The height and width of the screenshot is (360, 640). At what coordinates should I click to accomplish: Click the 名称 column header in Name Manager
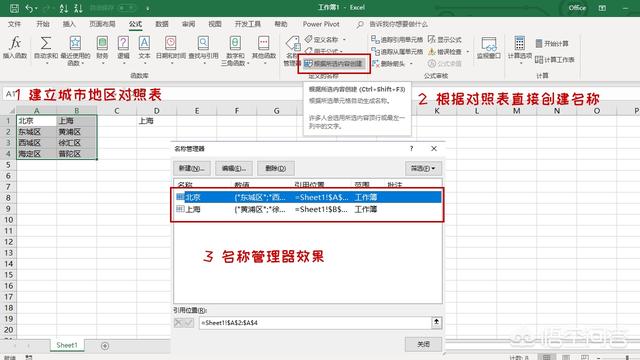185,185
